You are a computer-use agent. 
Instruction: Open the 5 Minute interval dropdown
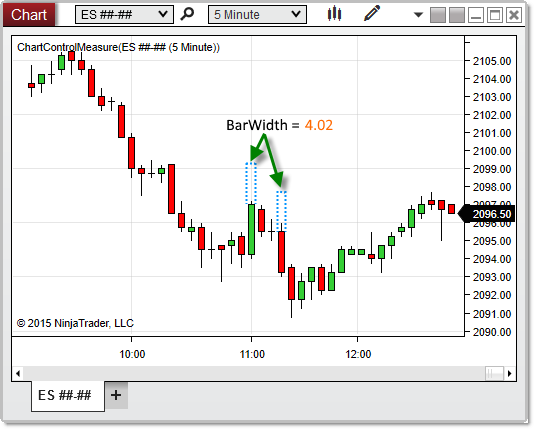point(257,15)
